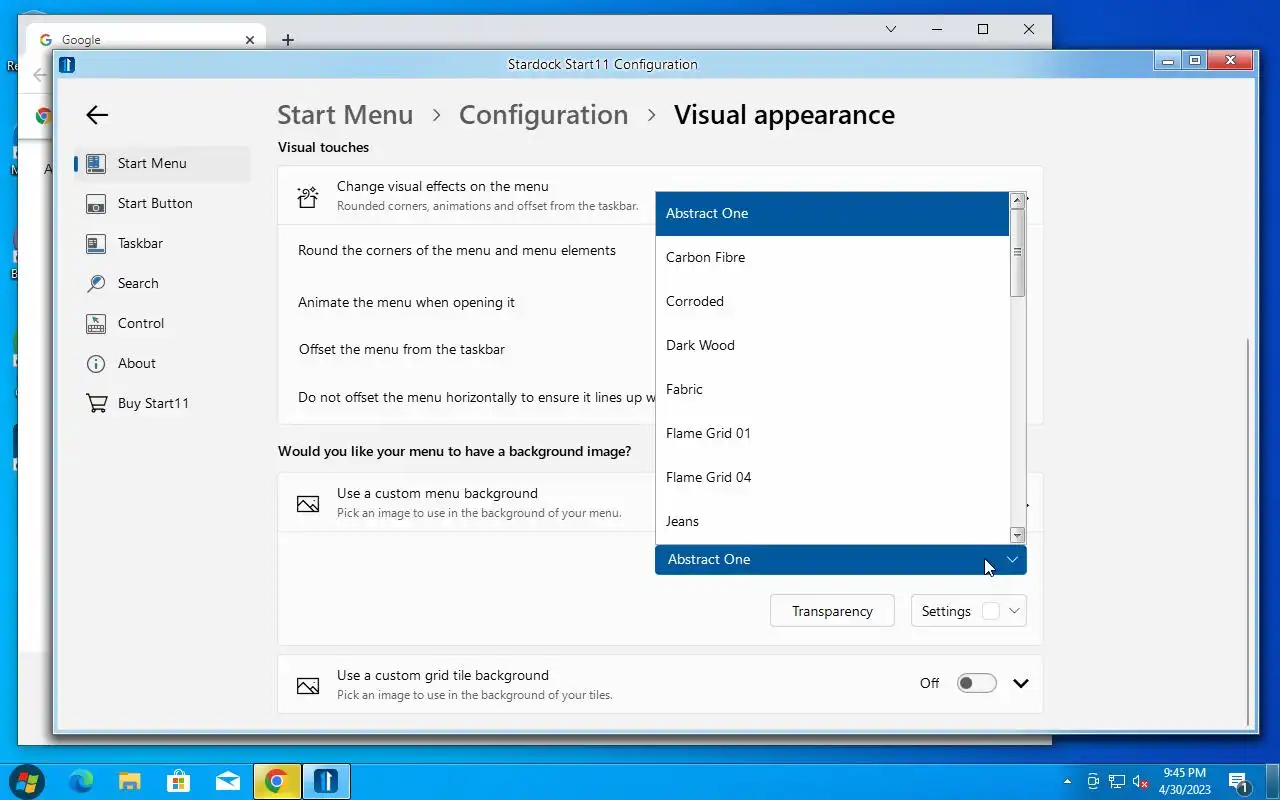Open Microsoft Store from the taskbar

pyautogui.click(x=179, y=781)
